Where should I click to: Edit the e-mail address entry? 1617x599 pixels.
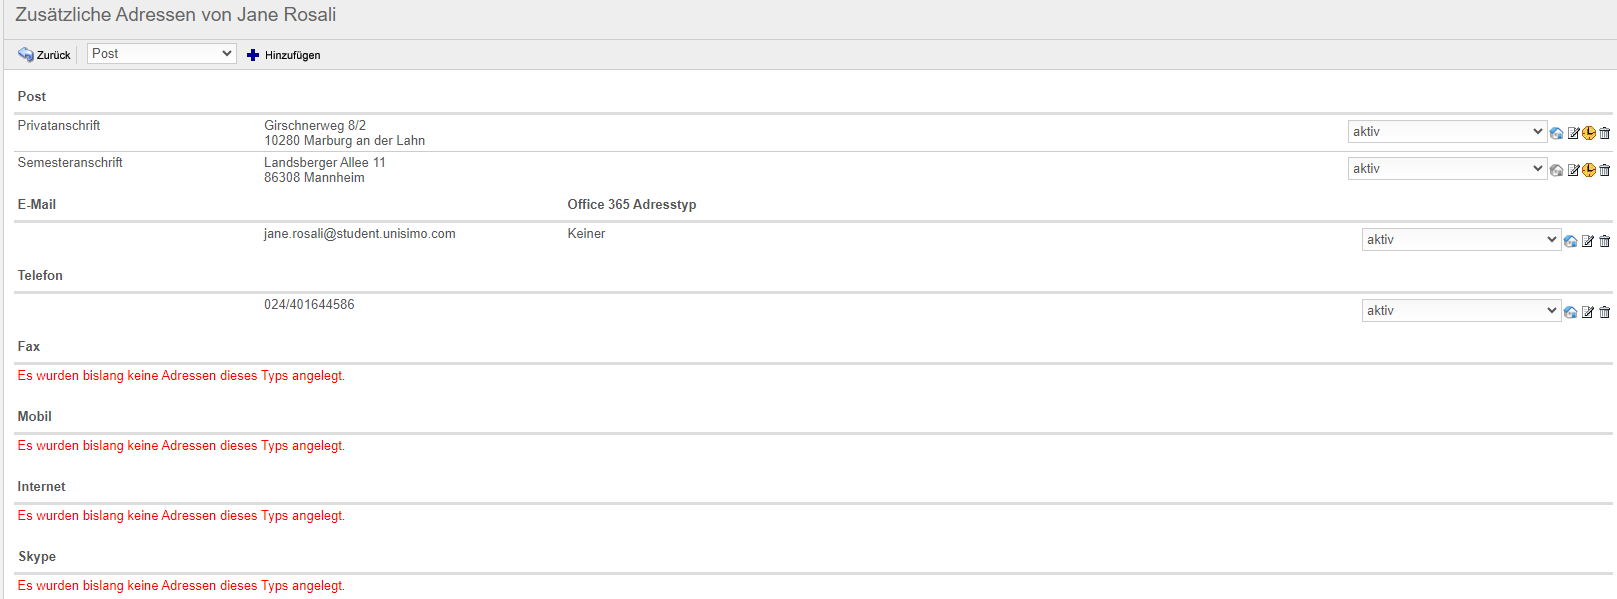point(1588,241)
